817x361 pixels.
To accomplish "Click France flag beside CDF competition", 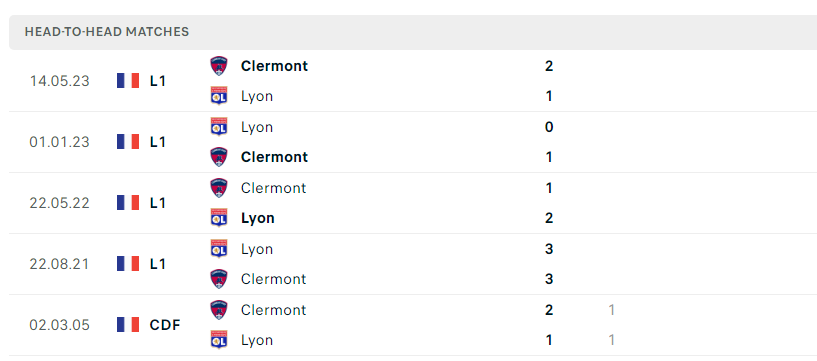I will pos(128,325).
